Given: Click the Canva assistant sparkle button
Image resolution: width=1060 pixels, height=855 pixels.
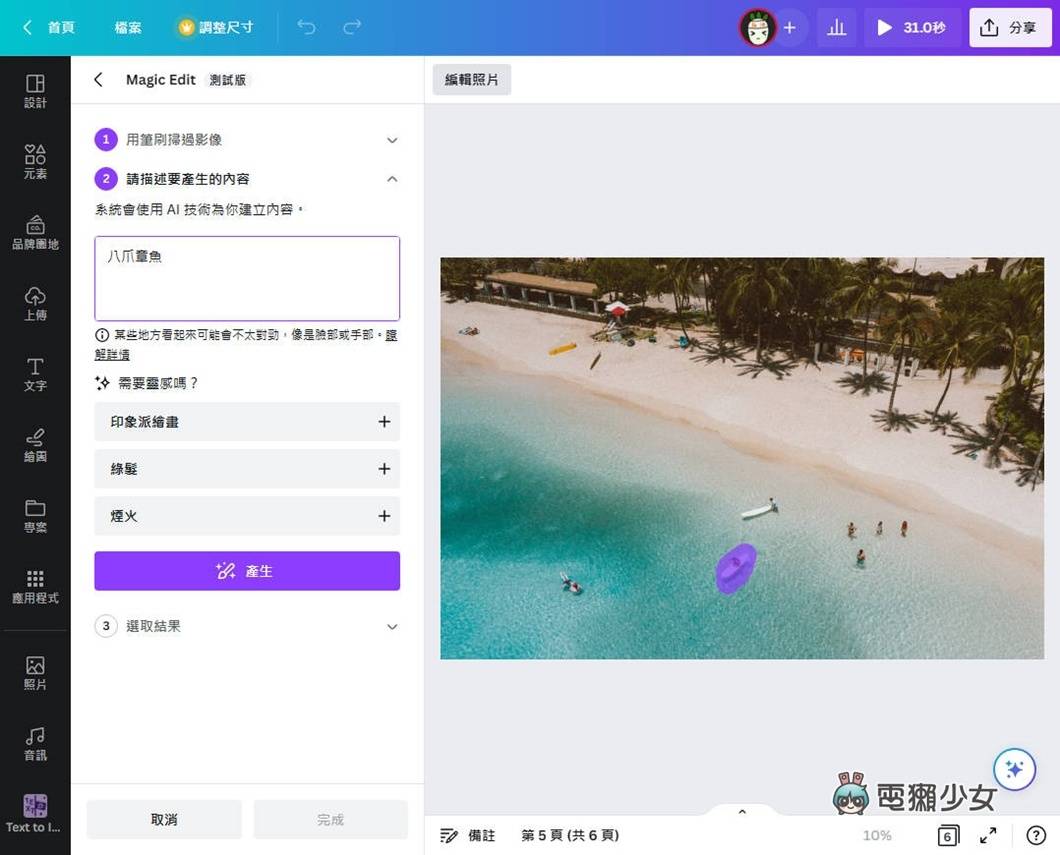Looking at the screenshot, I should coord(1015,769).
